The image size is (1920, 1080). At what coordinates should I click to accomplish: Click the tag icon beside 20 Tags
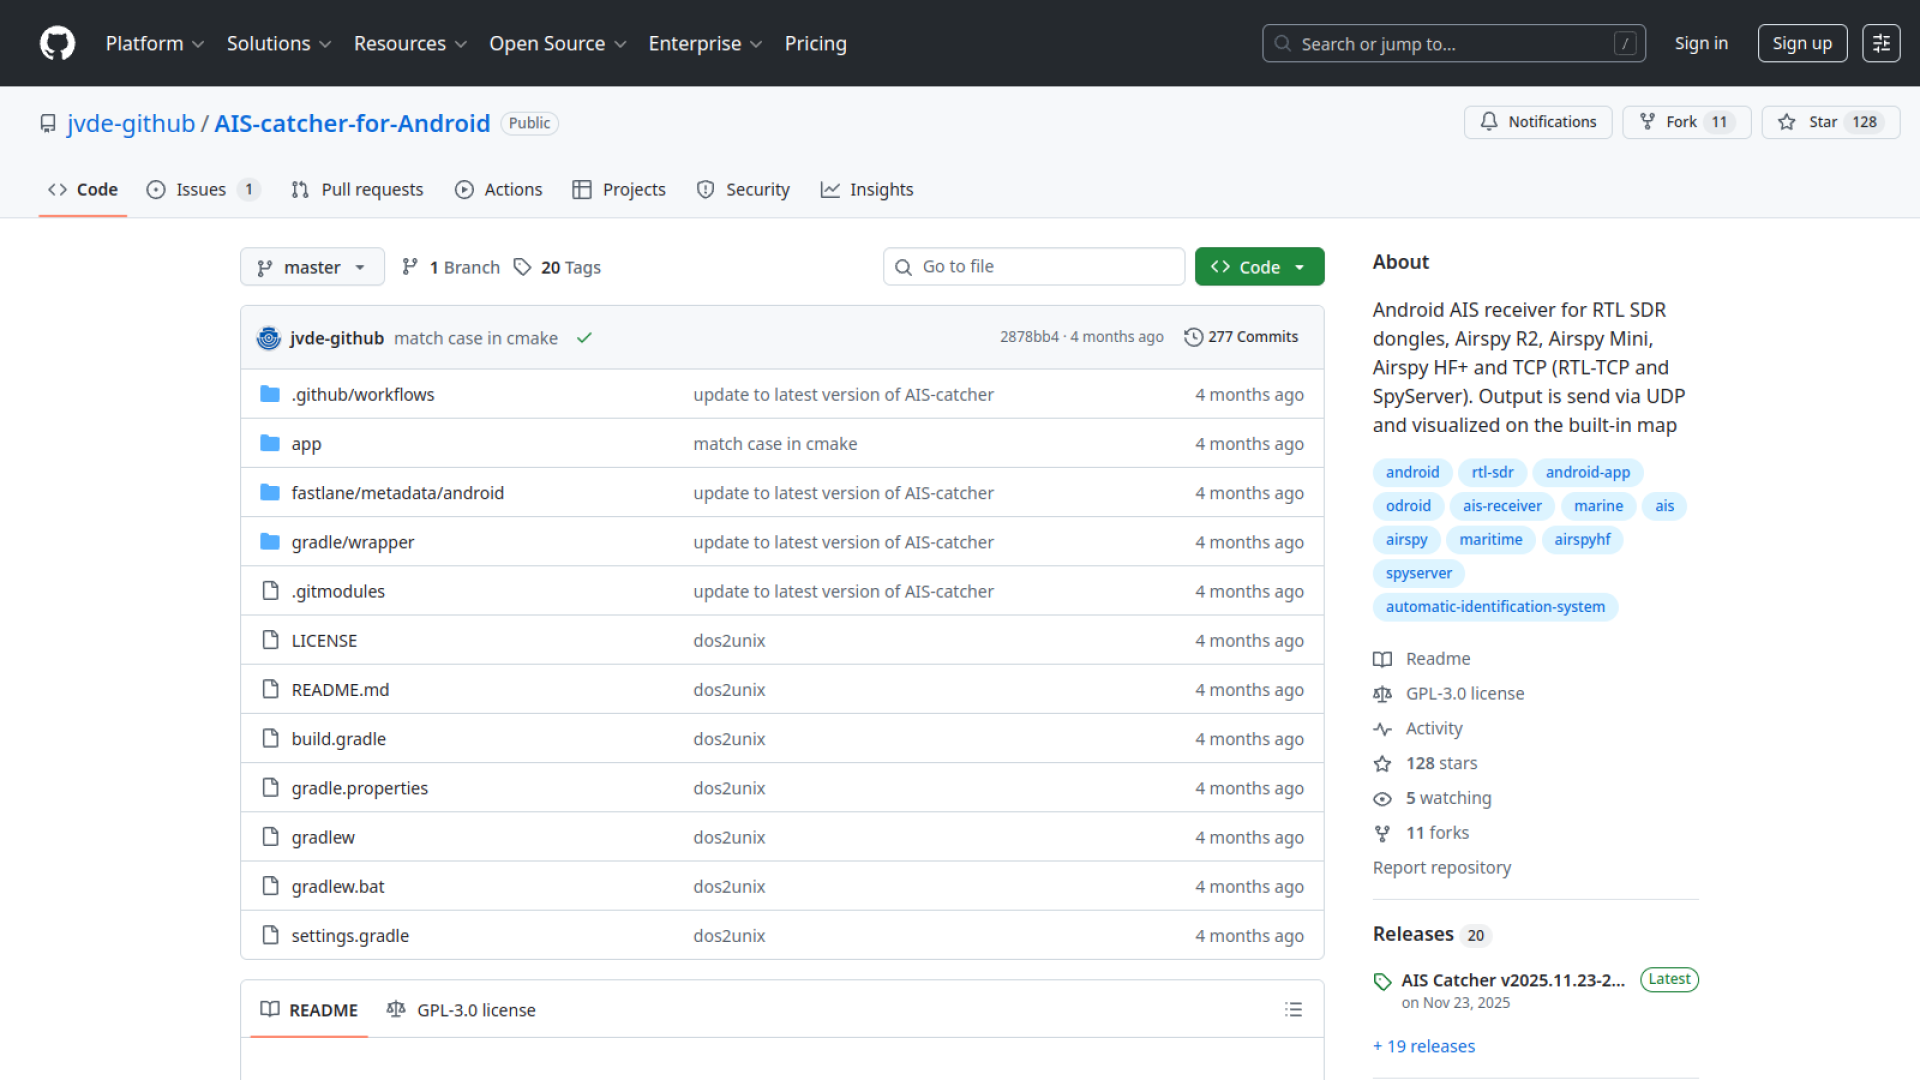click(x=522, y=267)
